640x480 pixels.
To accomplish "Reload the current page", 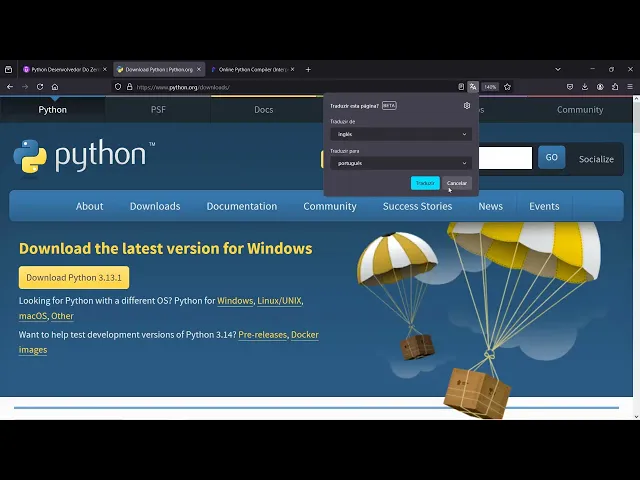I will tap(40, 87).
